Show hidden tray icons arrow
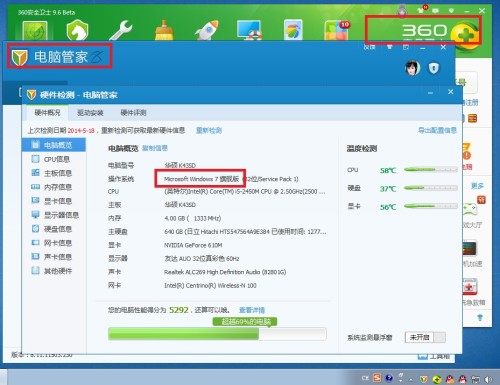 (411, 379)
